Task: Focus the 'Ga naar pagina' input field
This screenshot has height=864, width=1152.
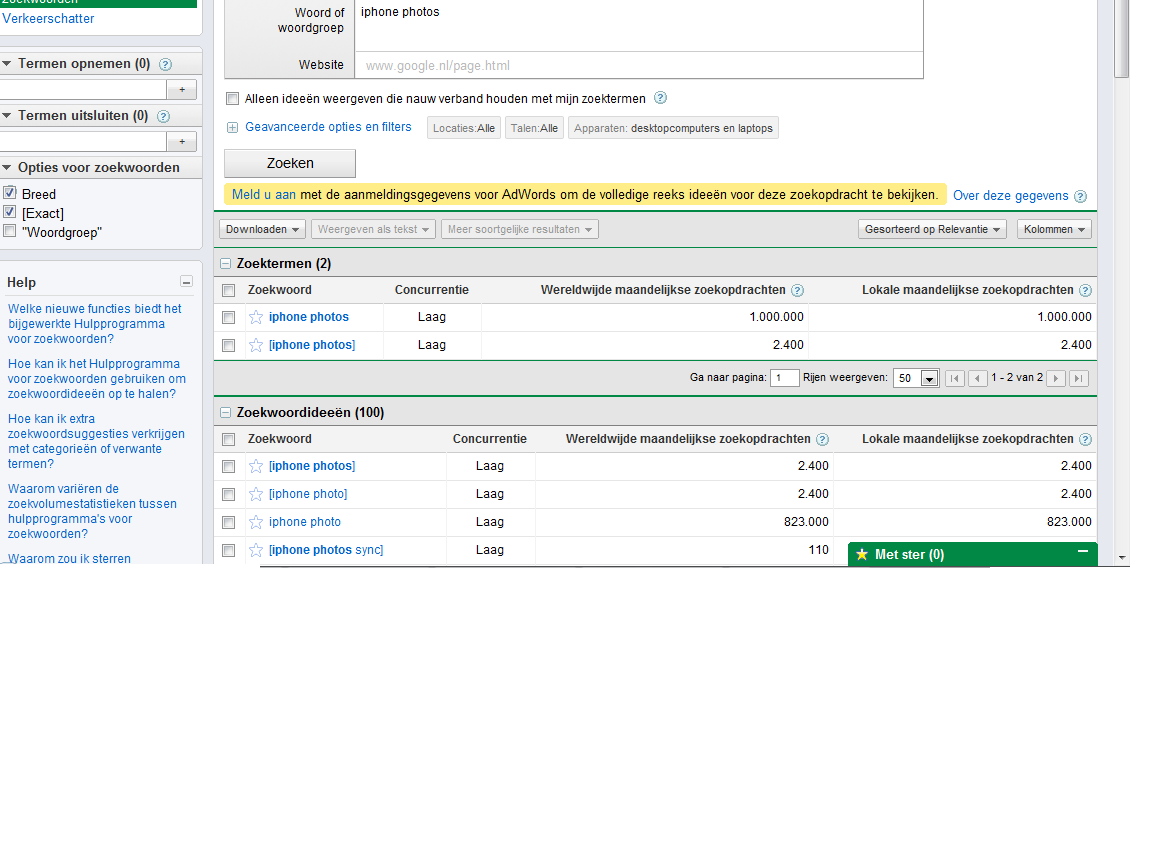Action: coord(785,378)
